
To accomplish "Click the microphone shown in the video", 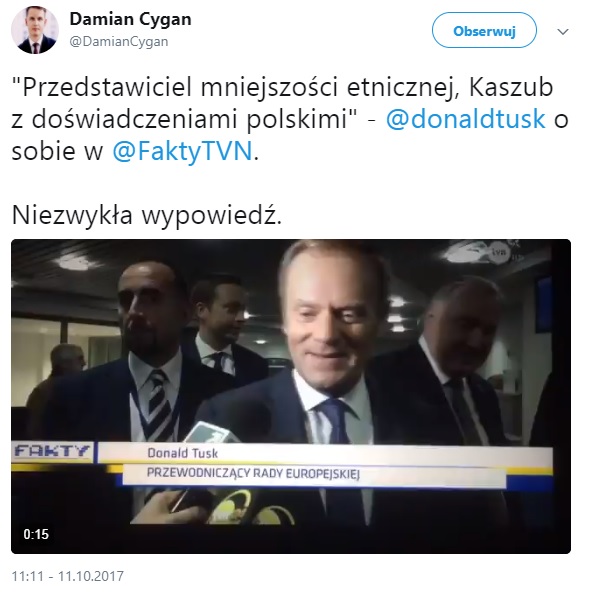I will tap(212, 433).
